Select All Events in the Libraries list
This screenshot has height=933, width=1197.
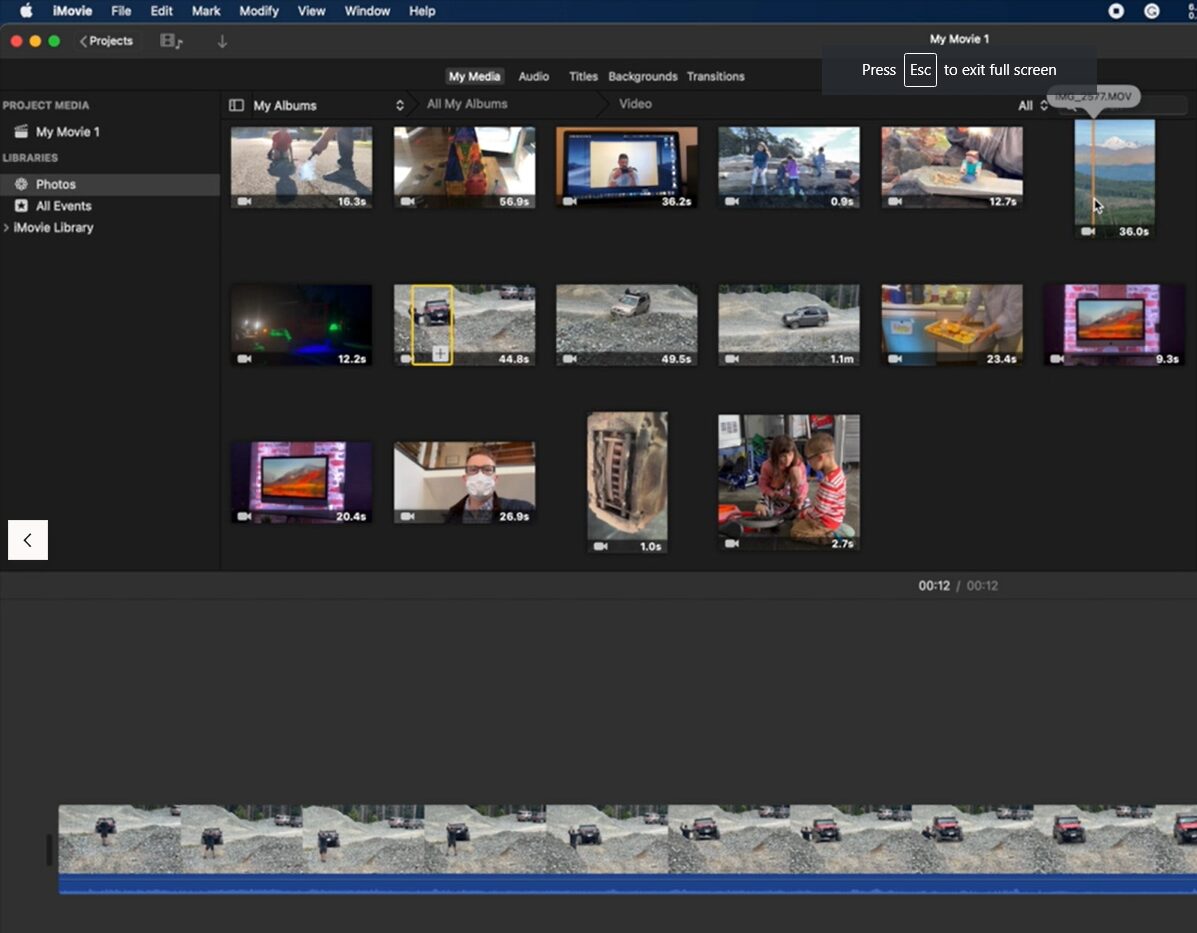pyautogui.click(x=63, y=206)
